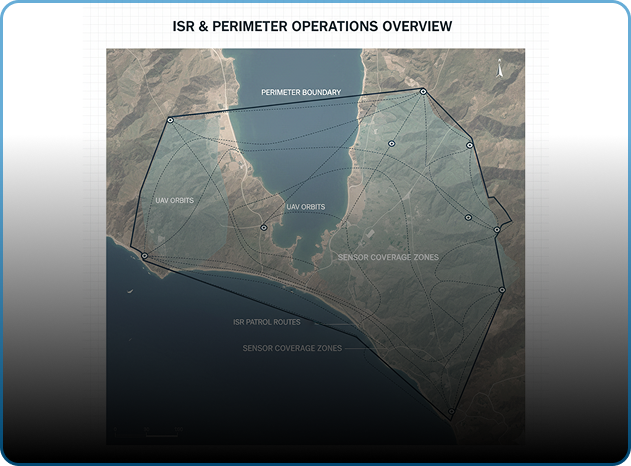Click easternmost waypoint on perimeter notch
Screen dimensions: 631x466
point(497,230)
